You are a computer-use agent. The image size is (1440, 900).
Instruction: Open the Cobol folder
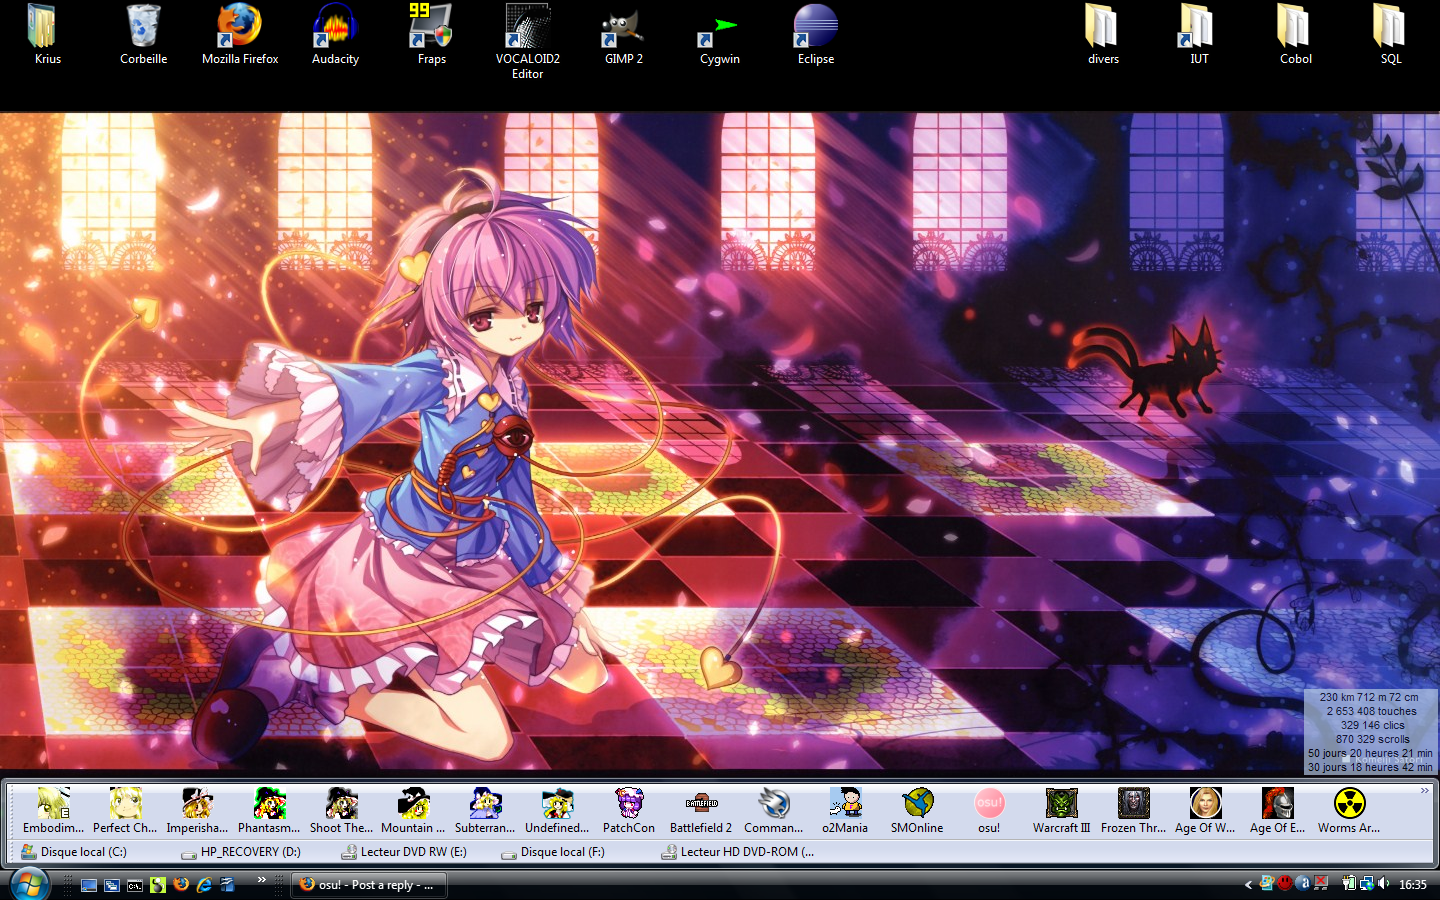1295,36
